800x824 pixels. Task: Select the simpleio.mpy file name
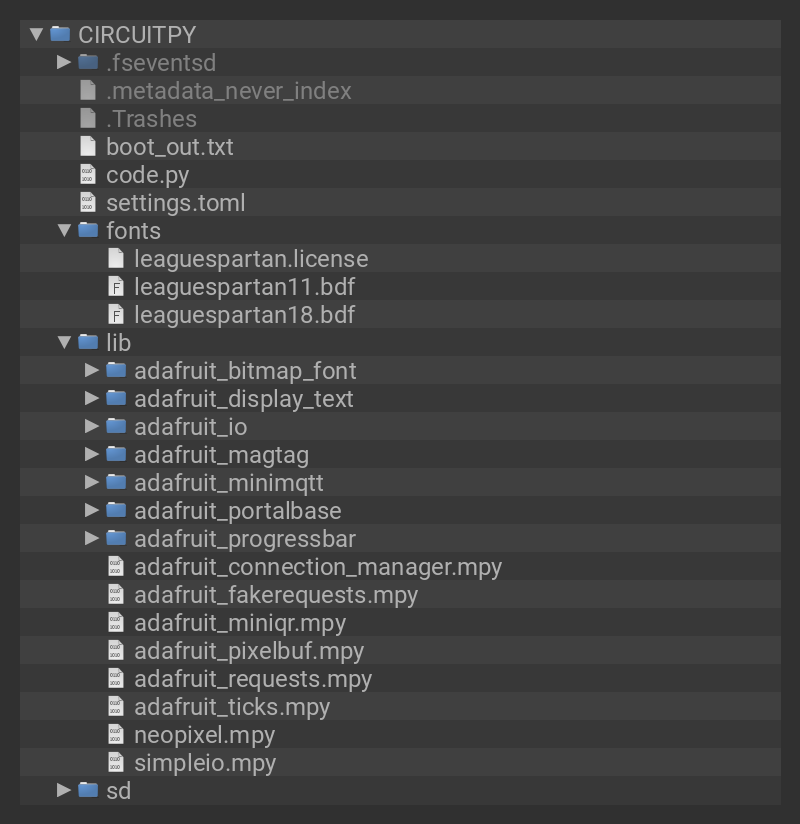(x=205, y=764)
